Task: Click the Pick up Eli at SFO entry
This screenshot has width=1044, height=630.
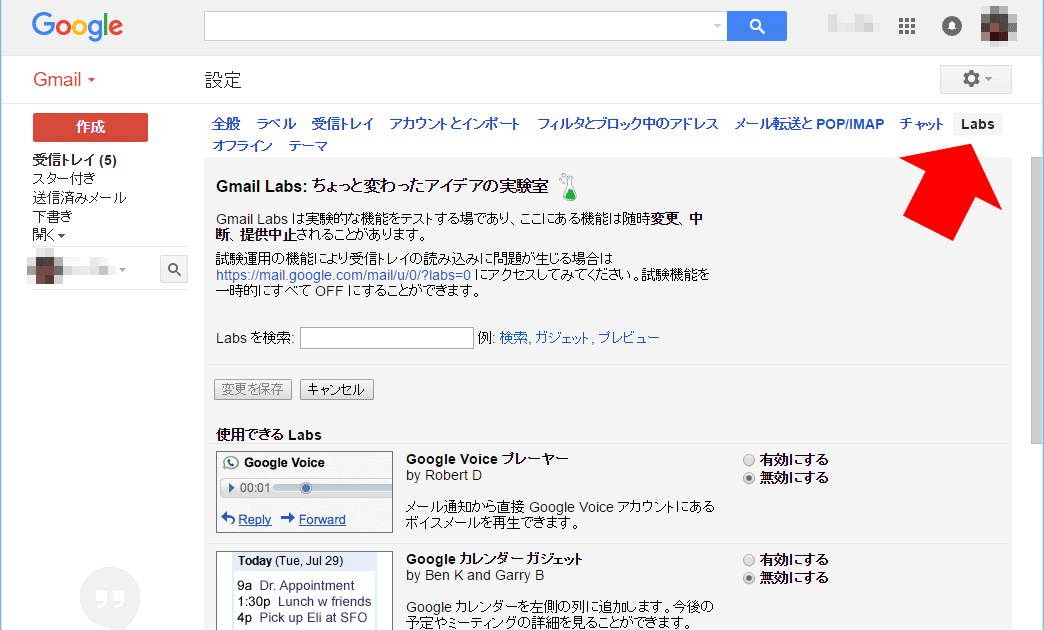Action: click(313, 617)
